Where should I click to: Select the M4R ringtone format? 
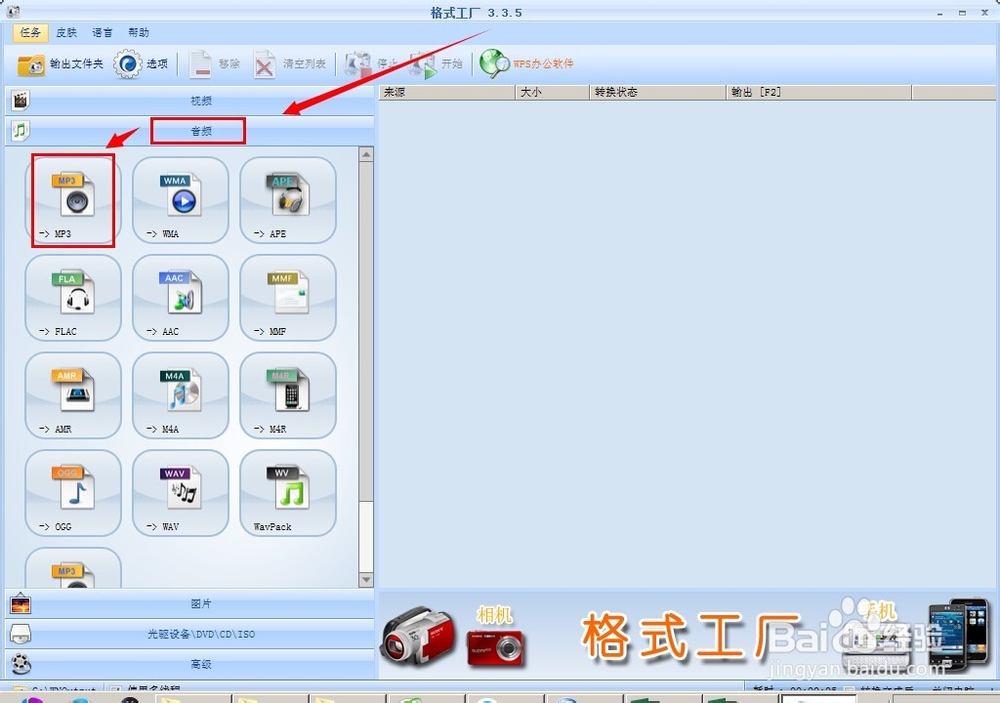(x=287, y=395)
